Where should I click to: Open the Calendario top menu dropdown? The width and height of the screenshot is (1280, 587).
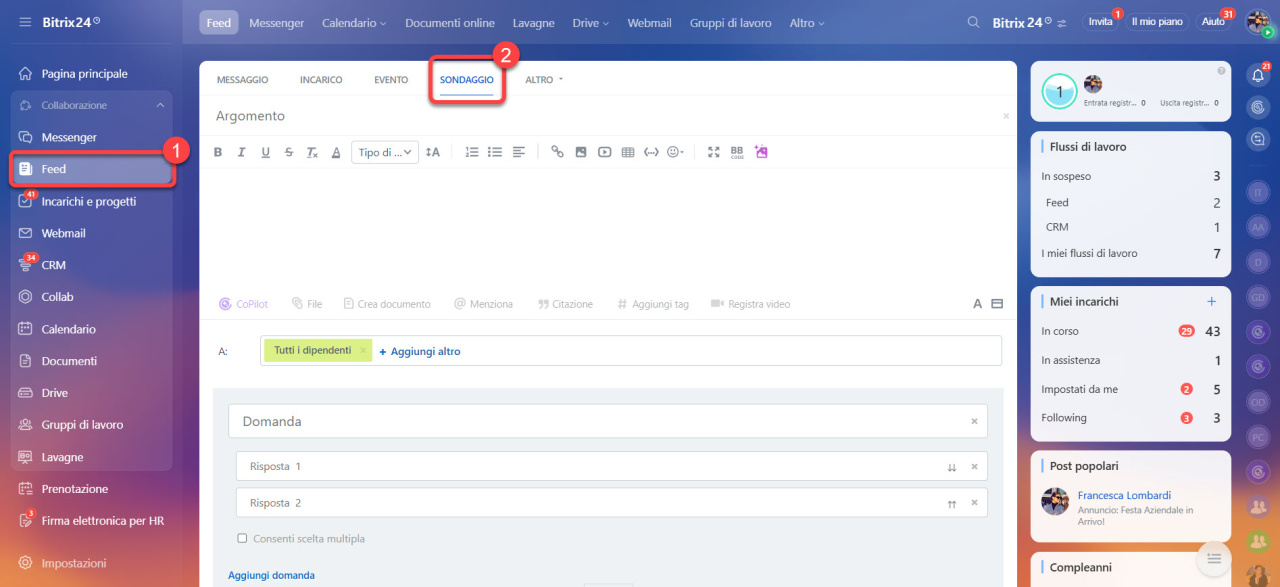pos(354,22)
